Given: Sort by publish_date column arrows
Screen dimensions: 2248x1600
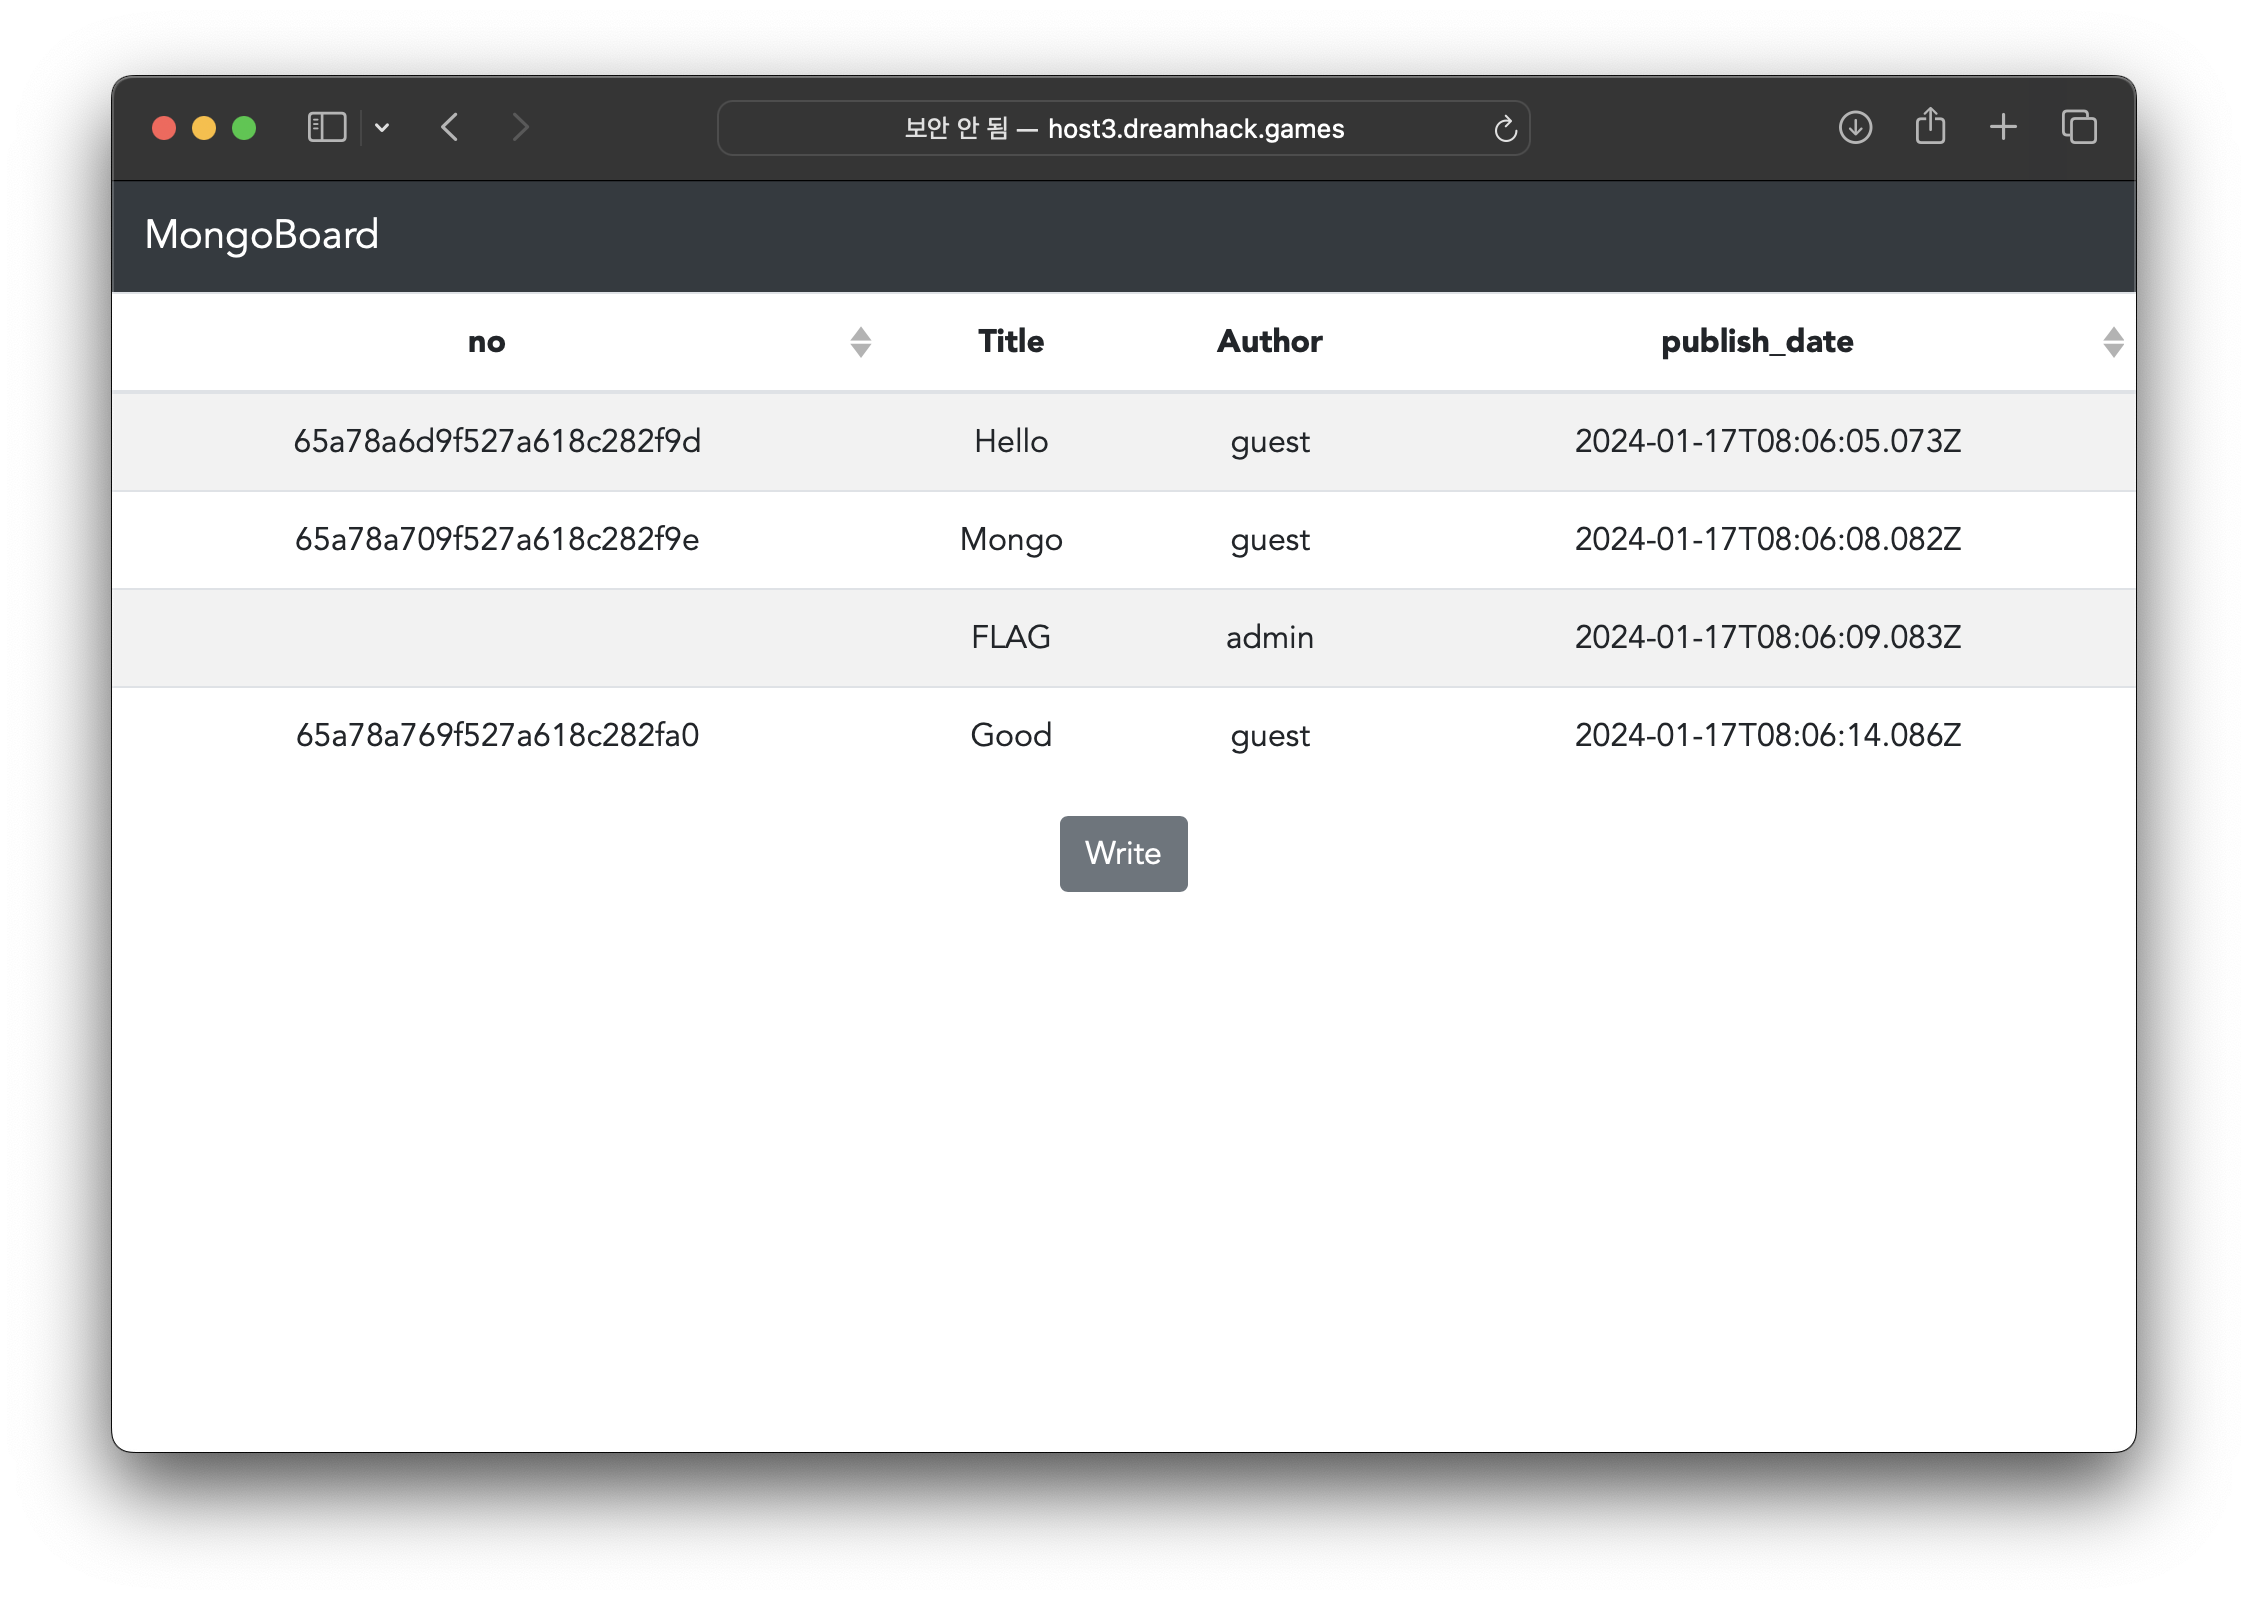Looking at the screenshot, I should (x=2112, y=342).
